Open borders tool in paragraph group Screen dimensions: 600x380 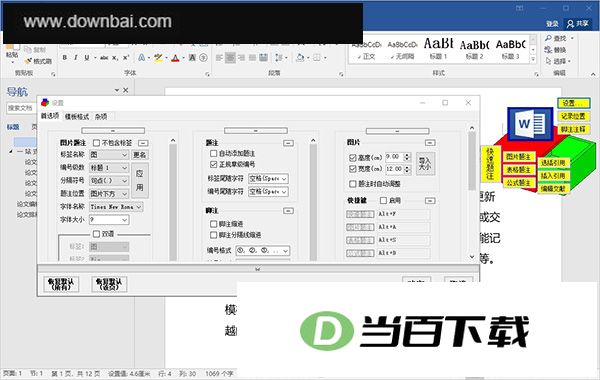click(x=317, y=58)
